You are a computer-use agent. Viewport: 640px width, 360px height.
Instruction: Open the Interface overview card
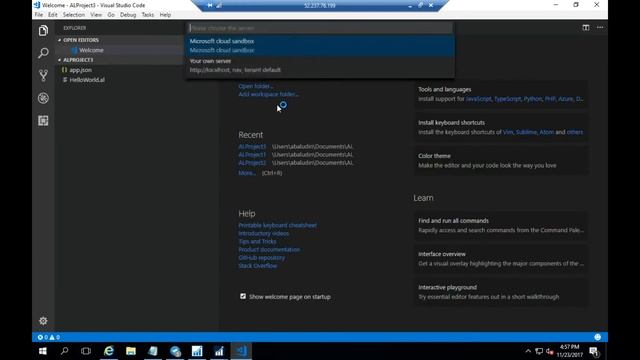(x=501, y=259)
